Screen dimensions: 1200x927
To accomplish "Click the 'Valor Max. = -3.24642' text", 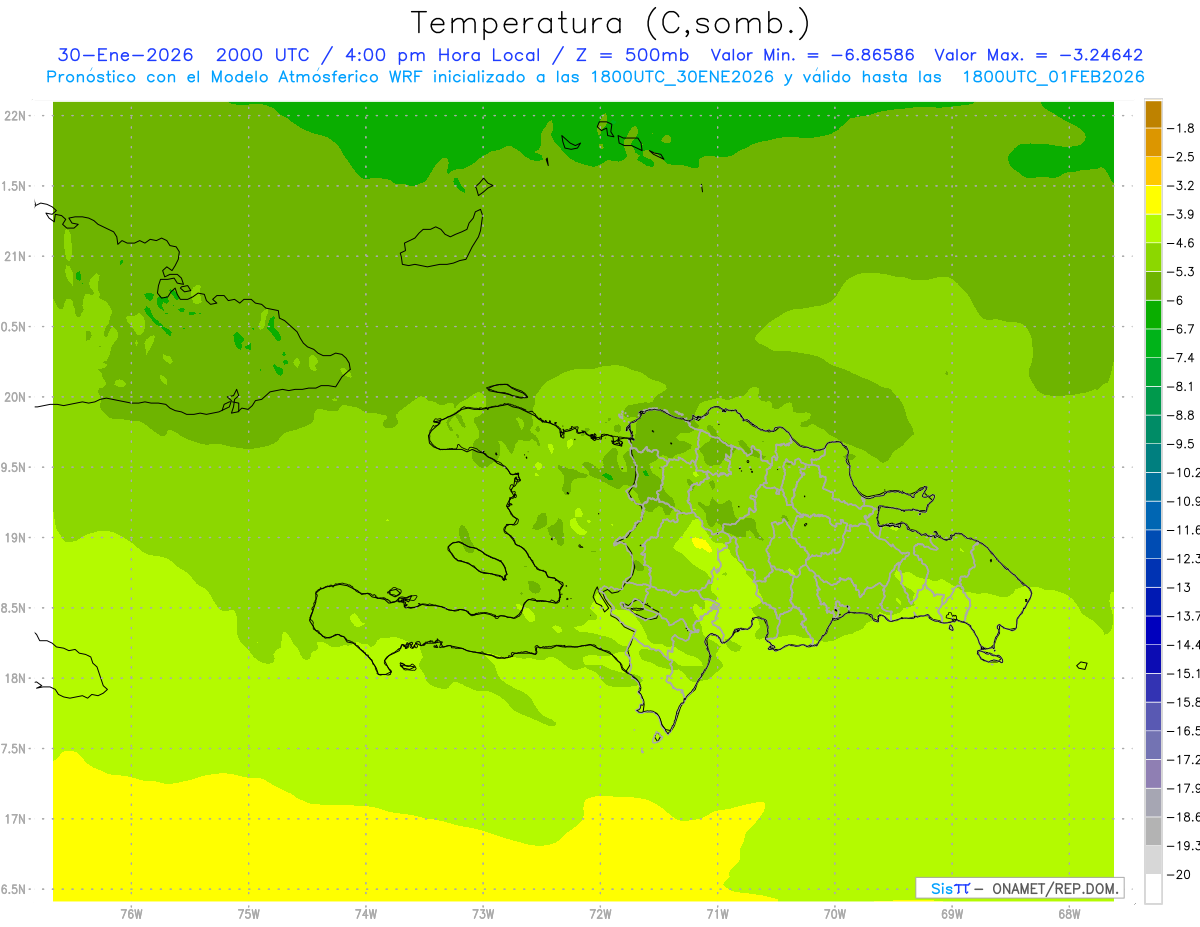I will tap(1038, 55).
